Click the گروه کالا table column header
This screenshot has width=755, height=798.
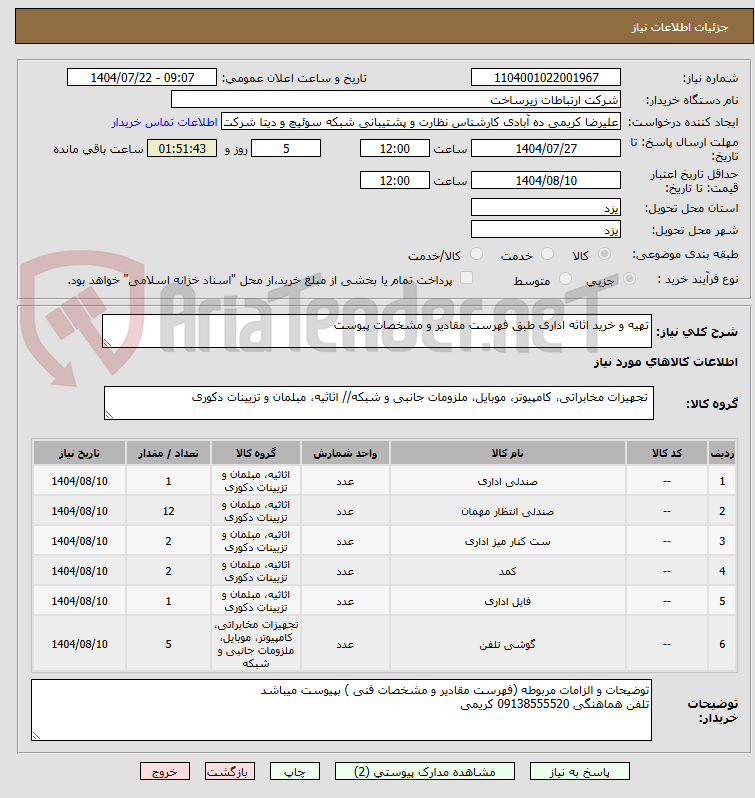[256, 453]
